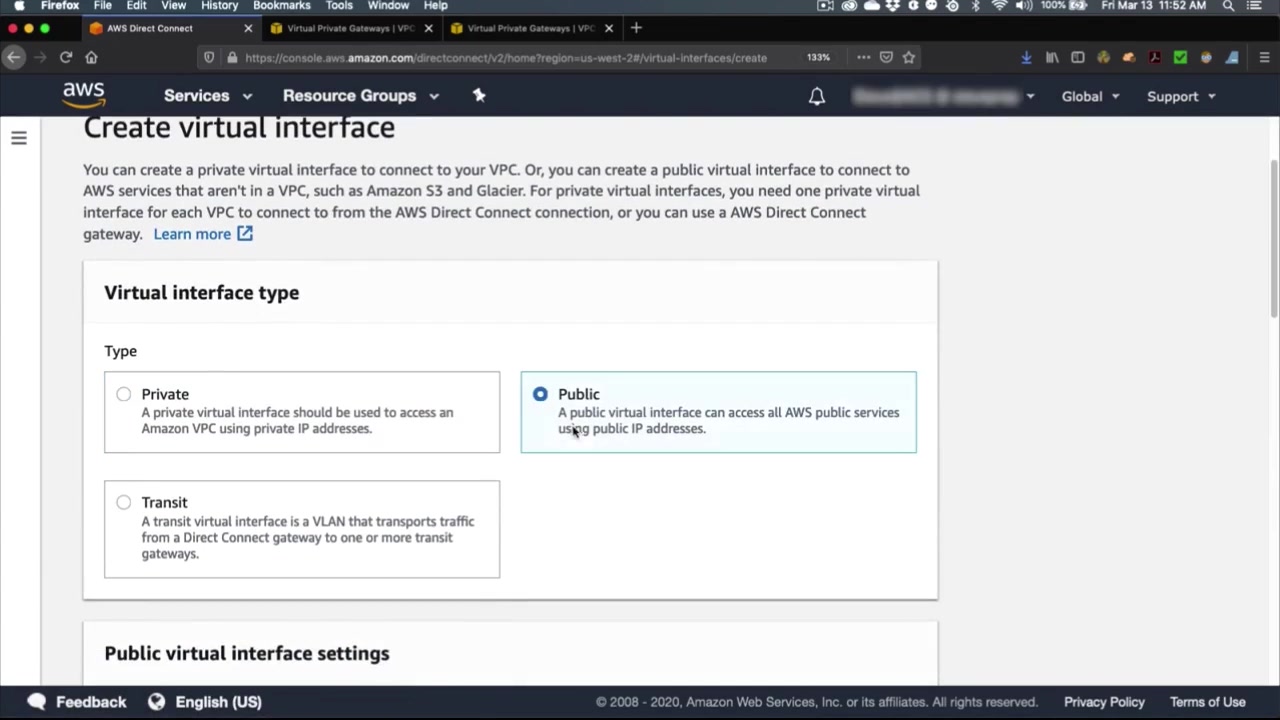Open the Firefox downloads arrow
Image resolution: width=1280 pixels, height=720 pixels.
coord(1026,57)
